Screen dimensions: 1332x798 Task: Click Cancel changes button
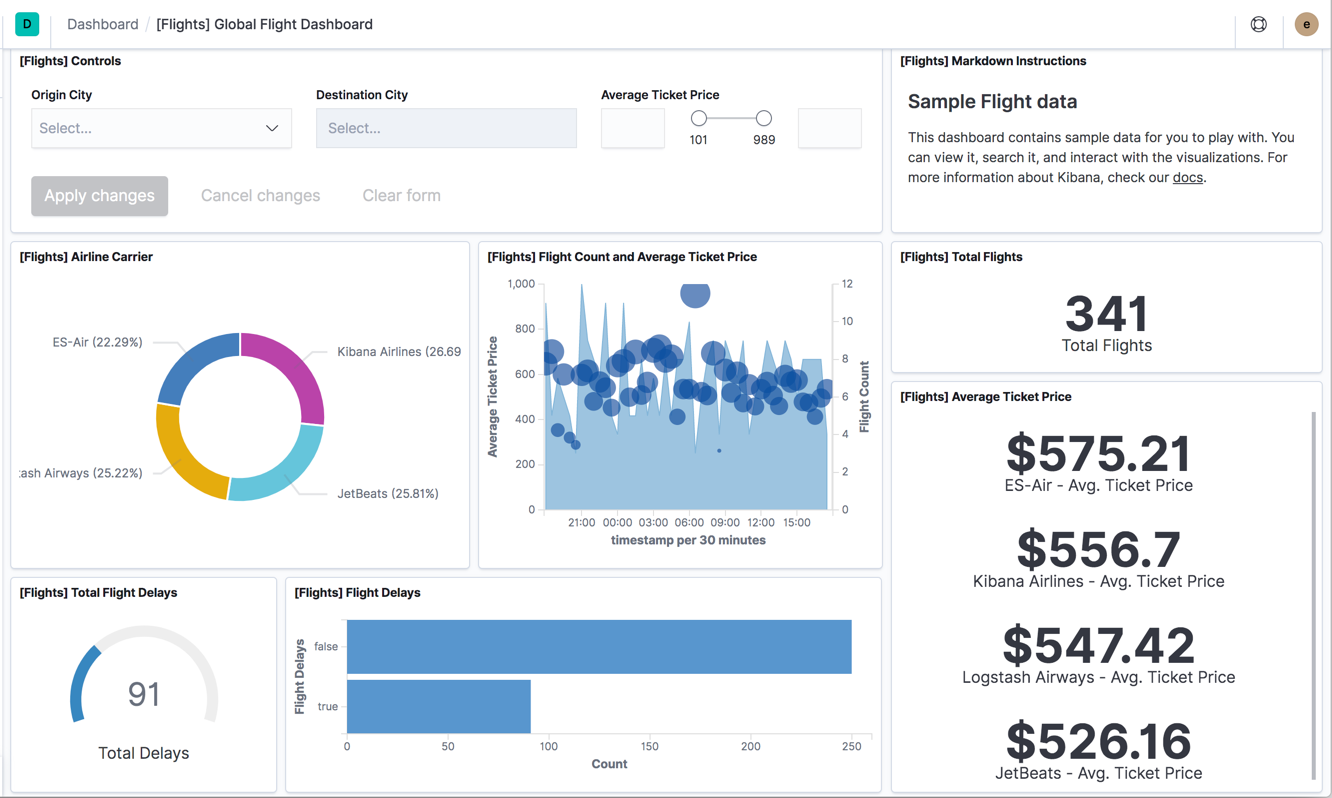260,196
